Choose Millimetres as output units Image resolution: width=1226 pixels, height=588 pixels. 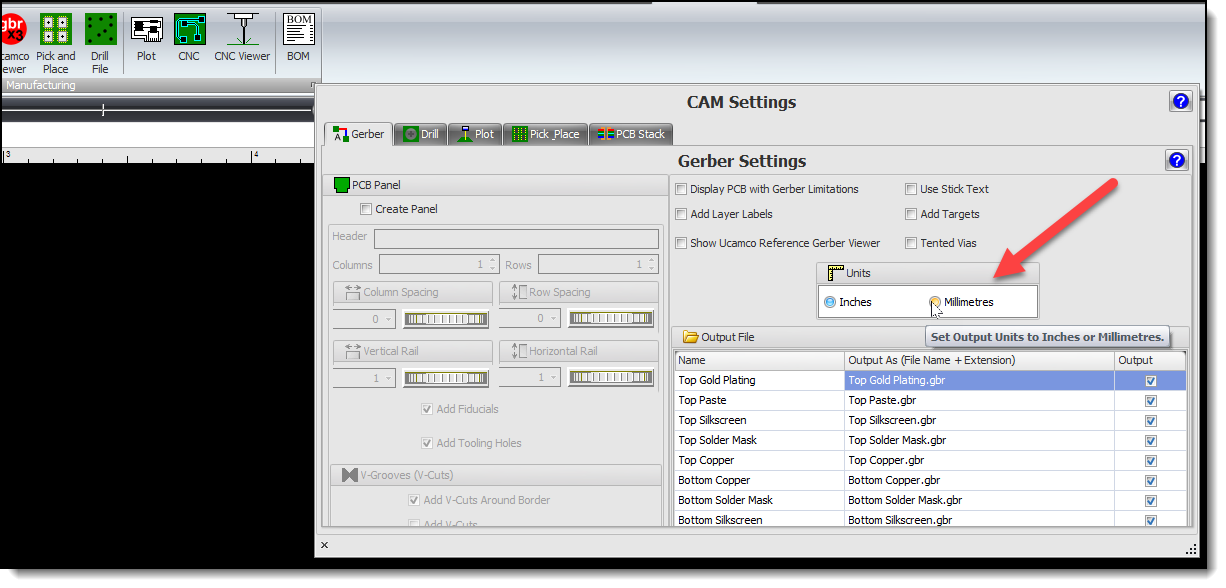tap(935, 302)
